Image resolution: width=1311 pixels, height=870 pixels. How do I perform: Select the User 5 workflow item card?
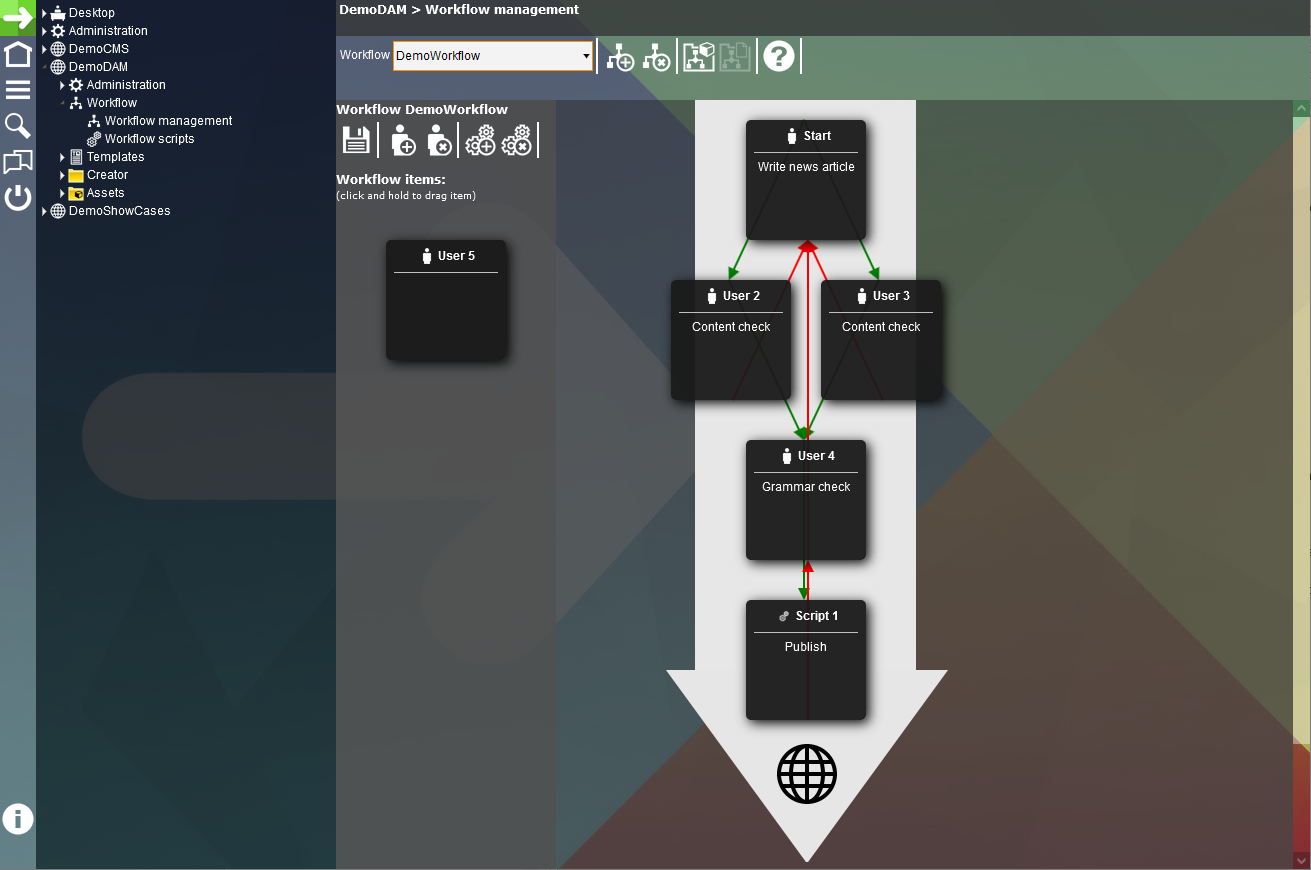(x=446, y=300)
